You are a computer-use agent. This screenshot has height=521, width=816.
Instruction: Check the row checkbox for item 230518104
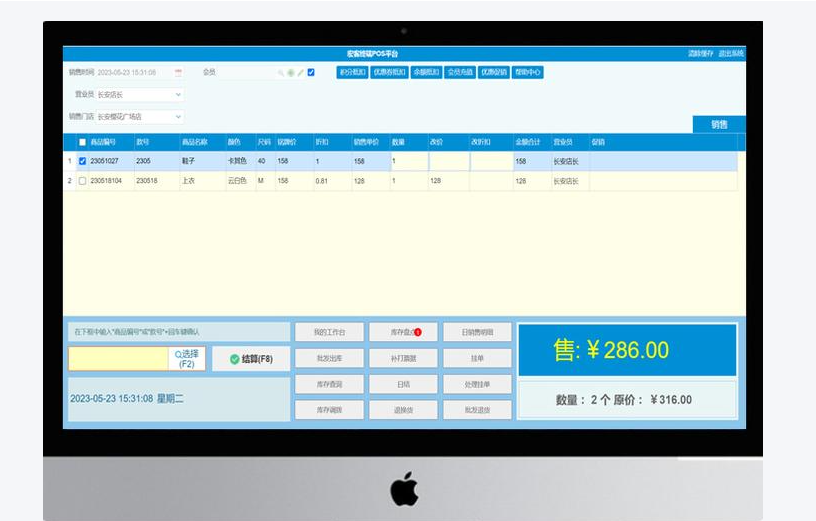tap(82, 181)
